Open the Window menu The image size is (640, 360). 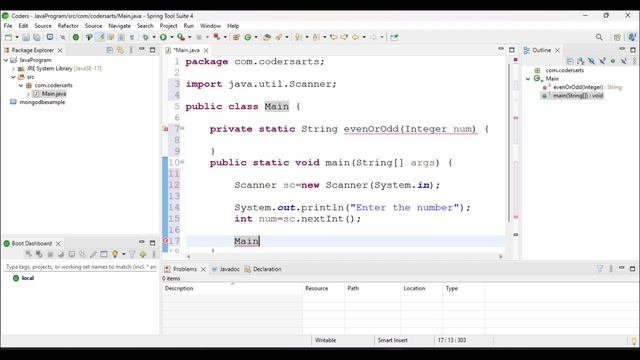coord(210,26)
